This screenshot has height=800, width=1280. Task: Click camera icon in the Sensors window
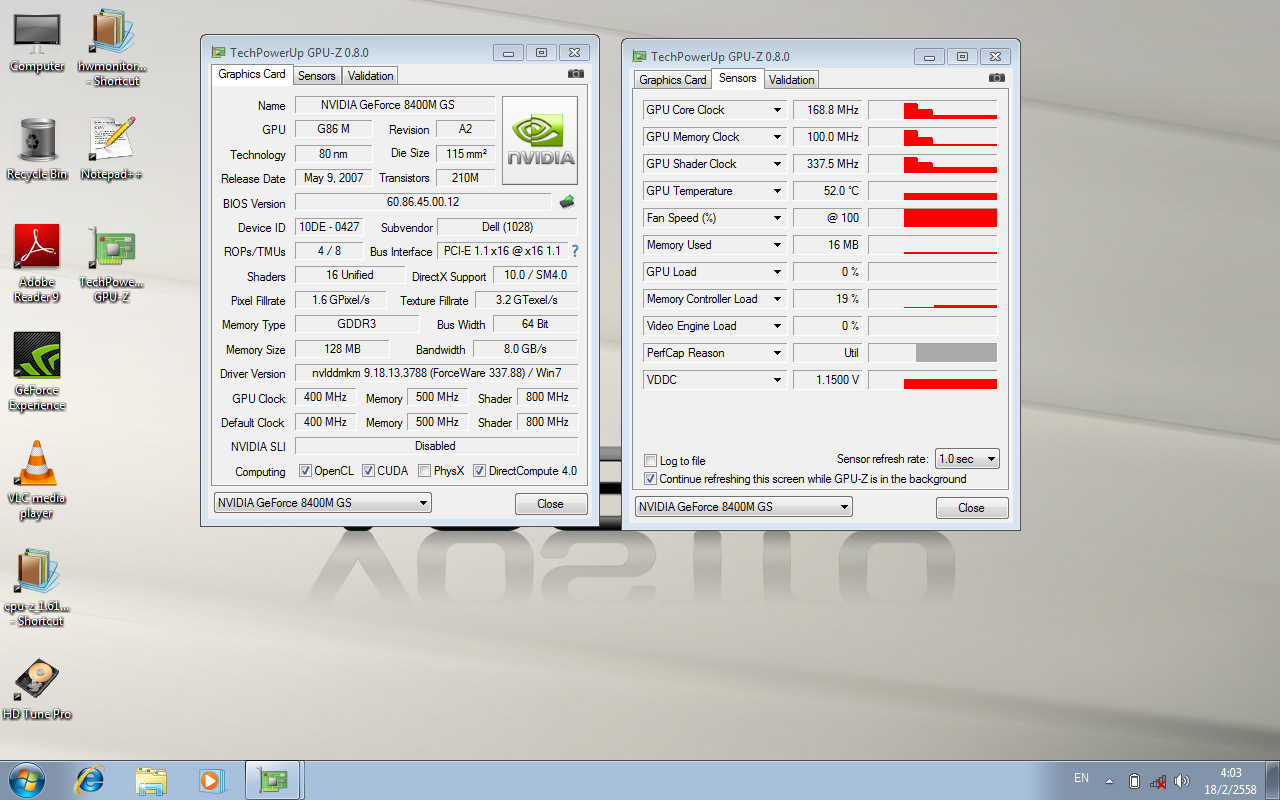[997, 78]
